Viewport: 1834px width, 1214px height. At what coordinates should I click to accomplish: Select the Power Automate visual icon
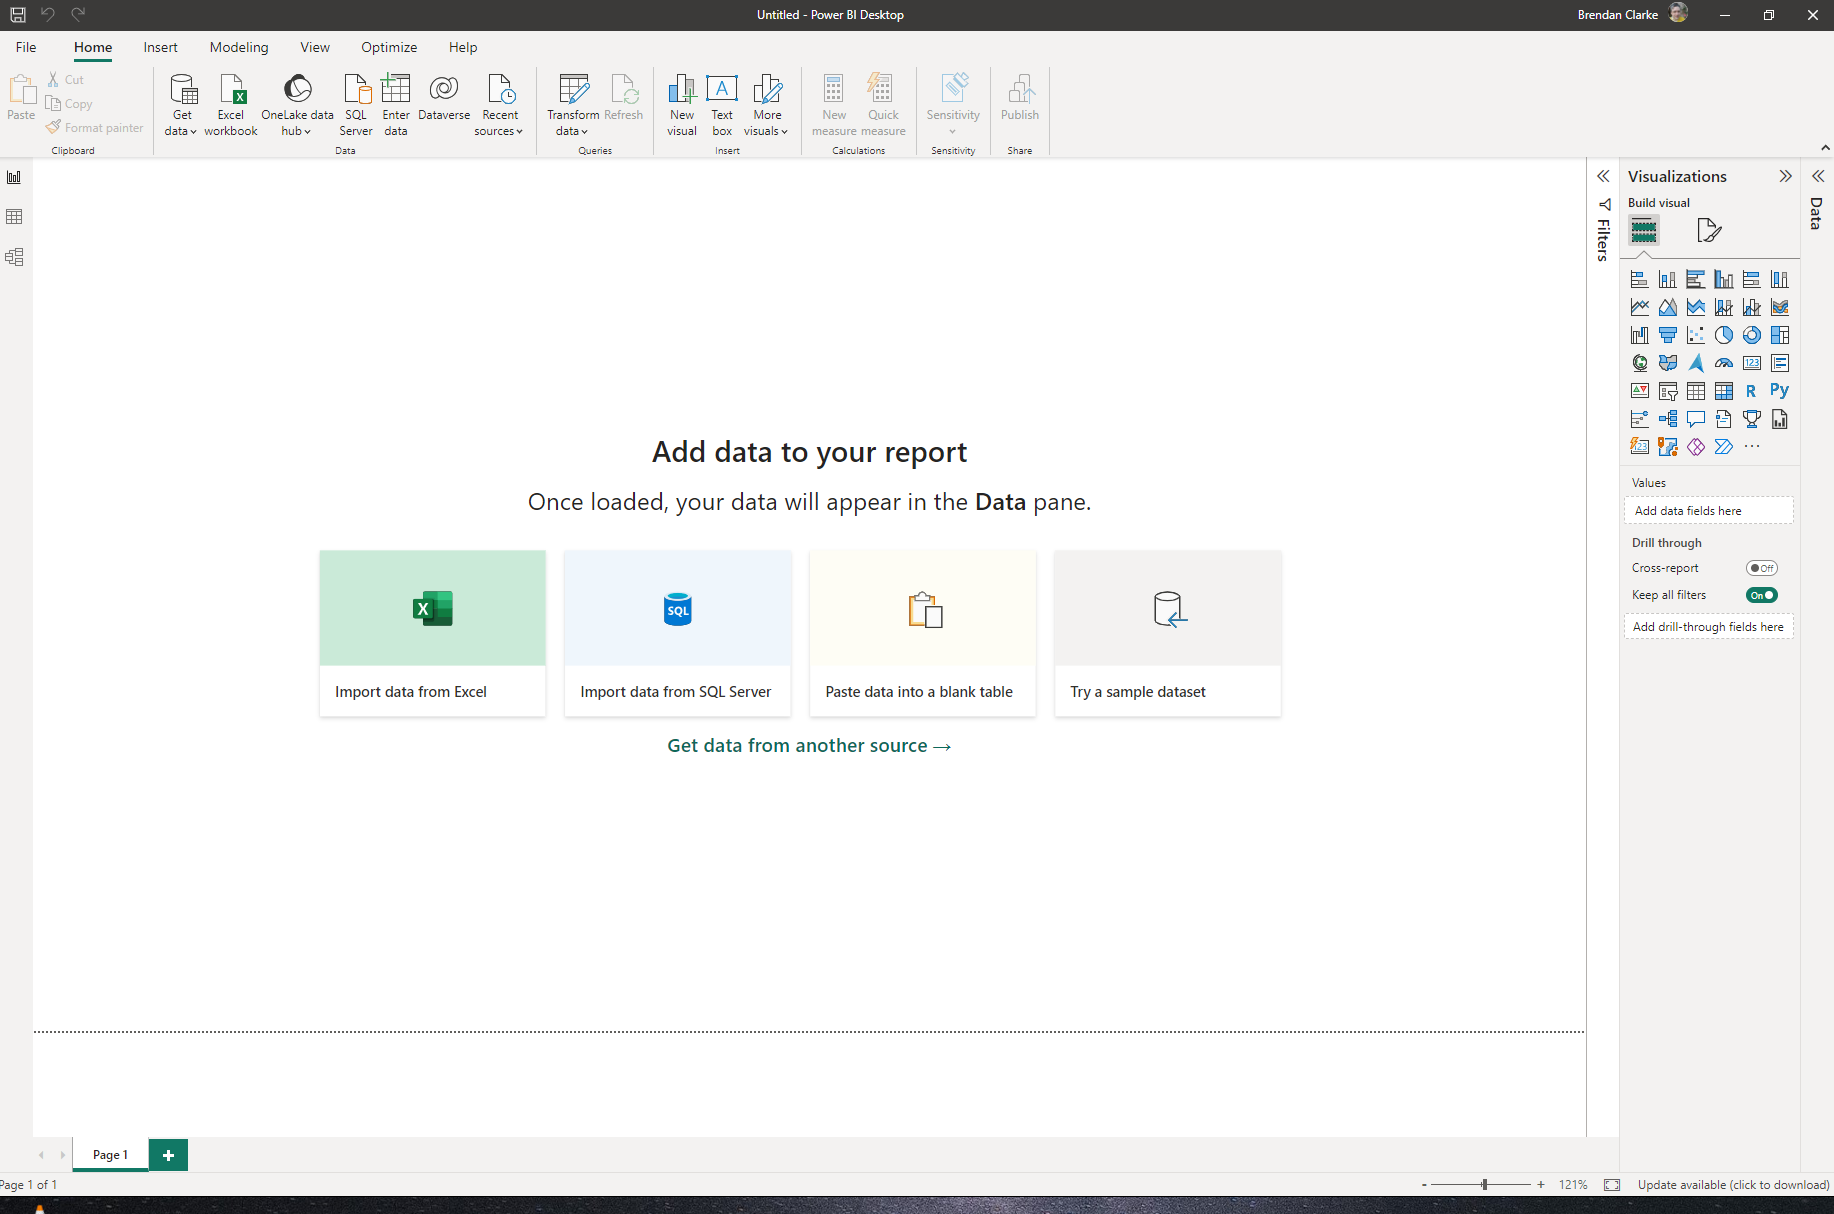tap(1724, 447)
